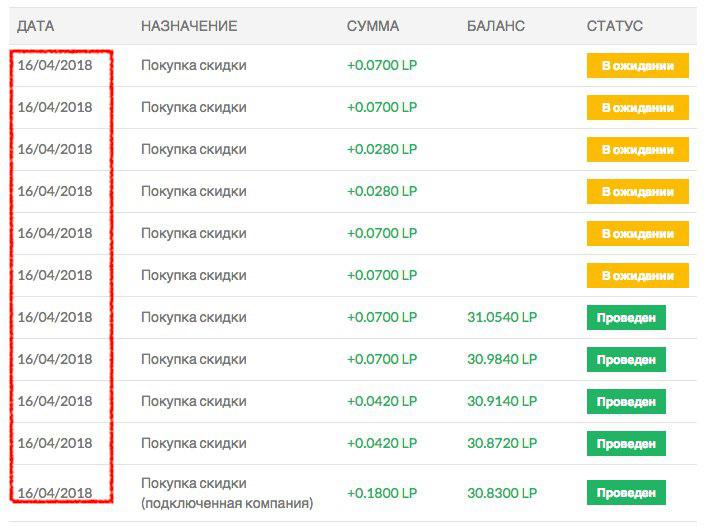727x526 pixels.
Task: Click the 31.0540 LP balance value
Action: pyautogui.click(x=502, y=317)
